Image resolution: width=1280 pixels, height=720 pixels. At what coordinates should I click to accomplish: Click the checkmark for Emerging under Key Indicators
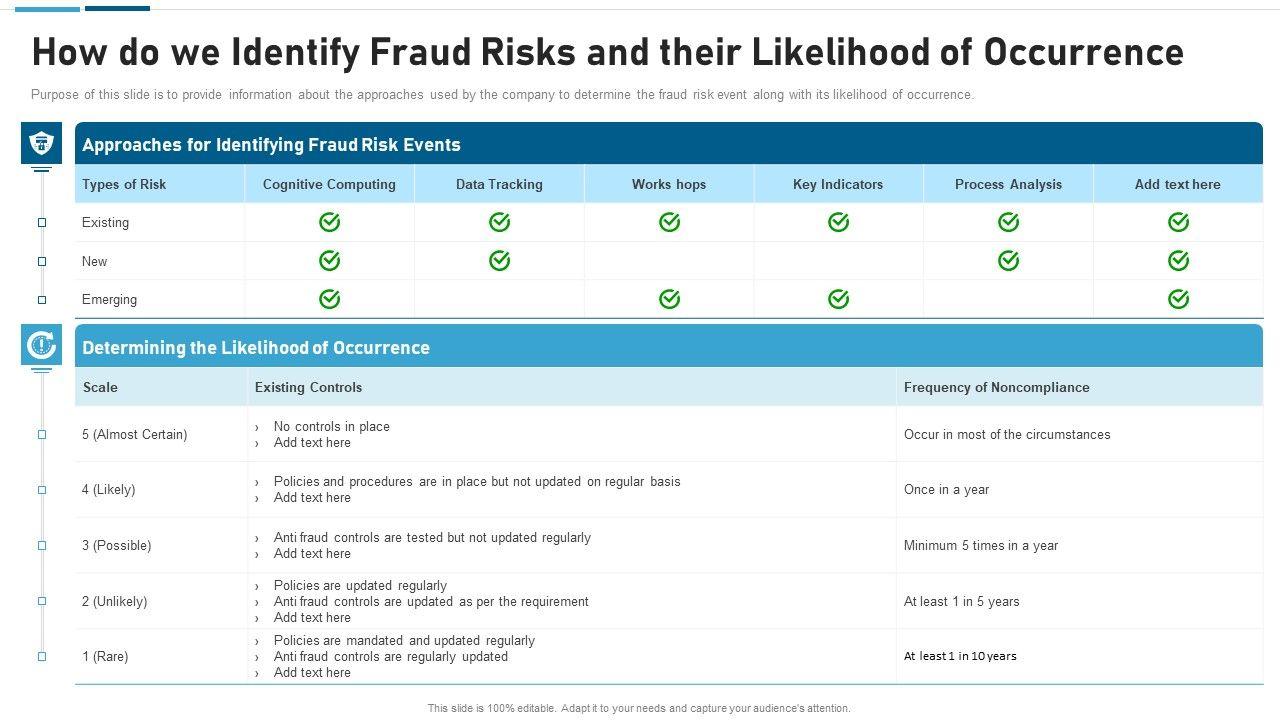click(x=838, y=299)
